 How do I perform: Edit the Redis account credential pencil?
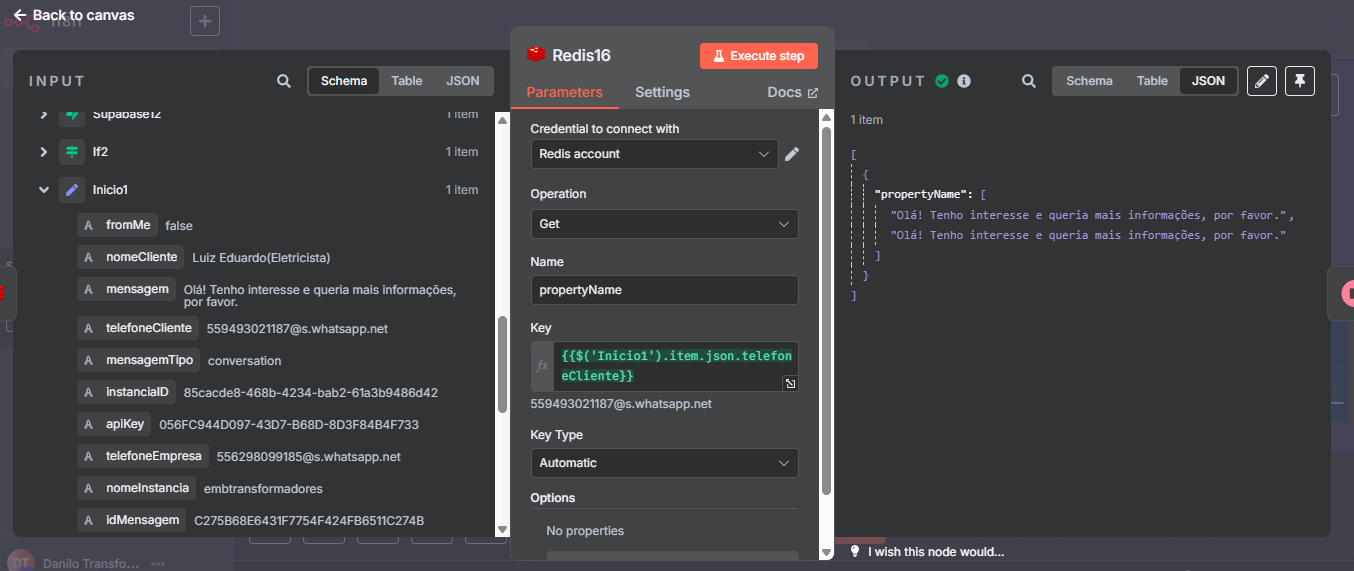[792, 154]
